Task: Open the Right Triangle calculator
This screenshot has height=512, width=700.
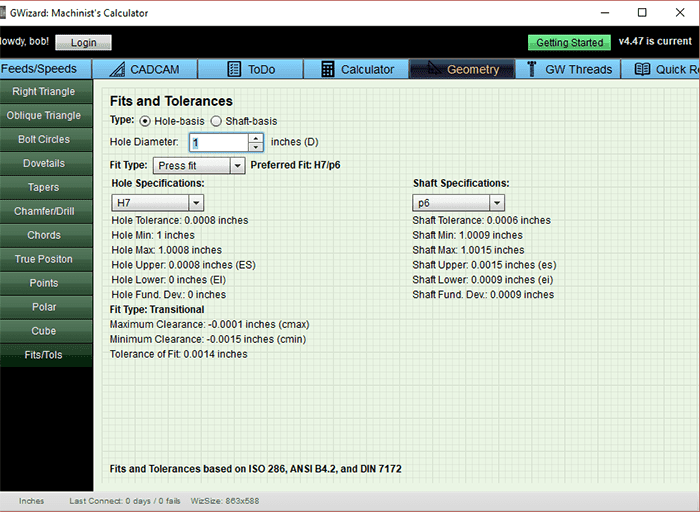Action: coord(46,92)
